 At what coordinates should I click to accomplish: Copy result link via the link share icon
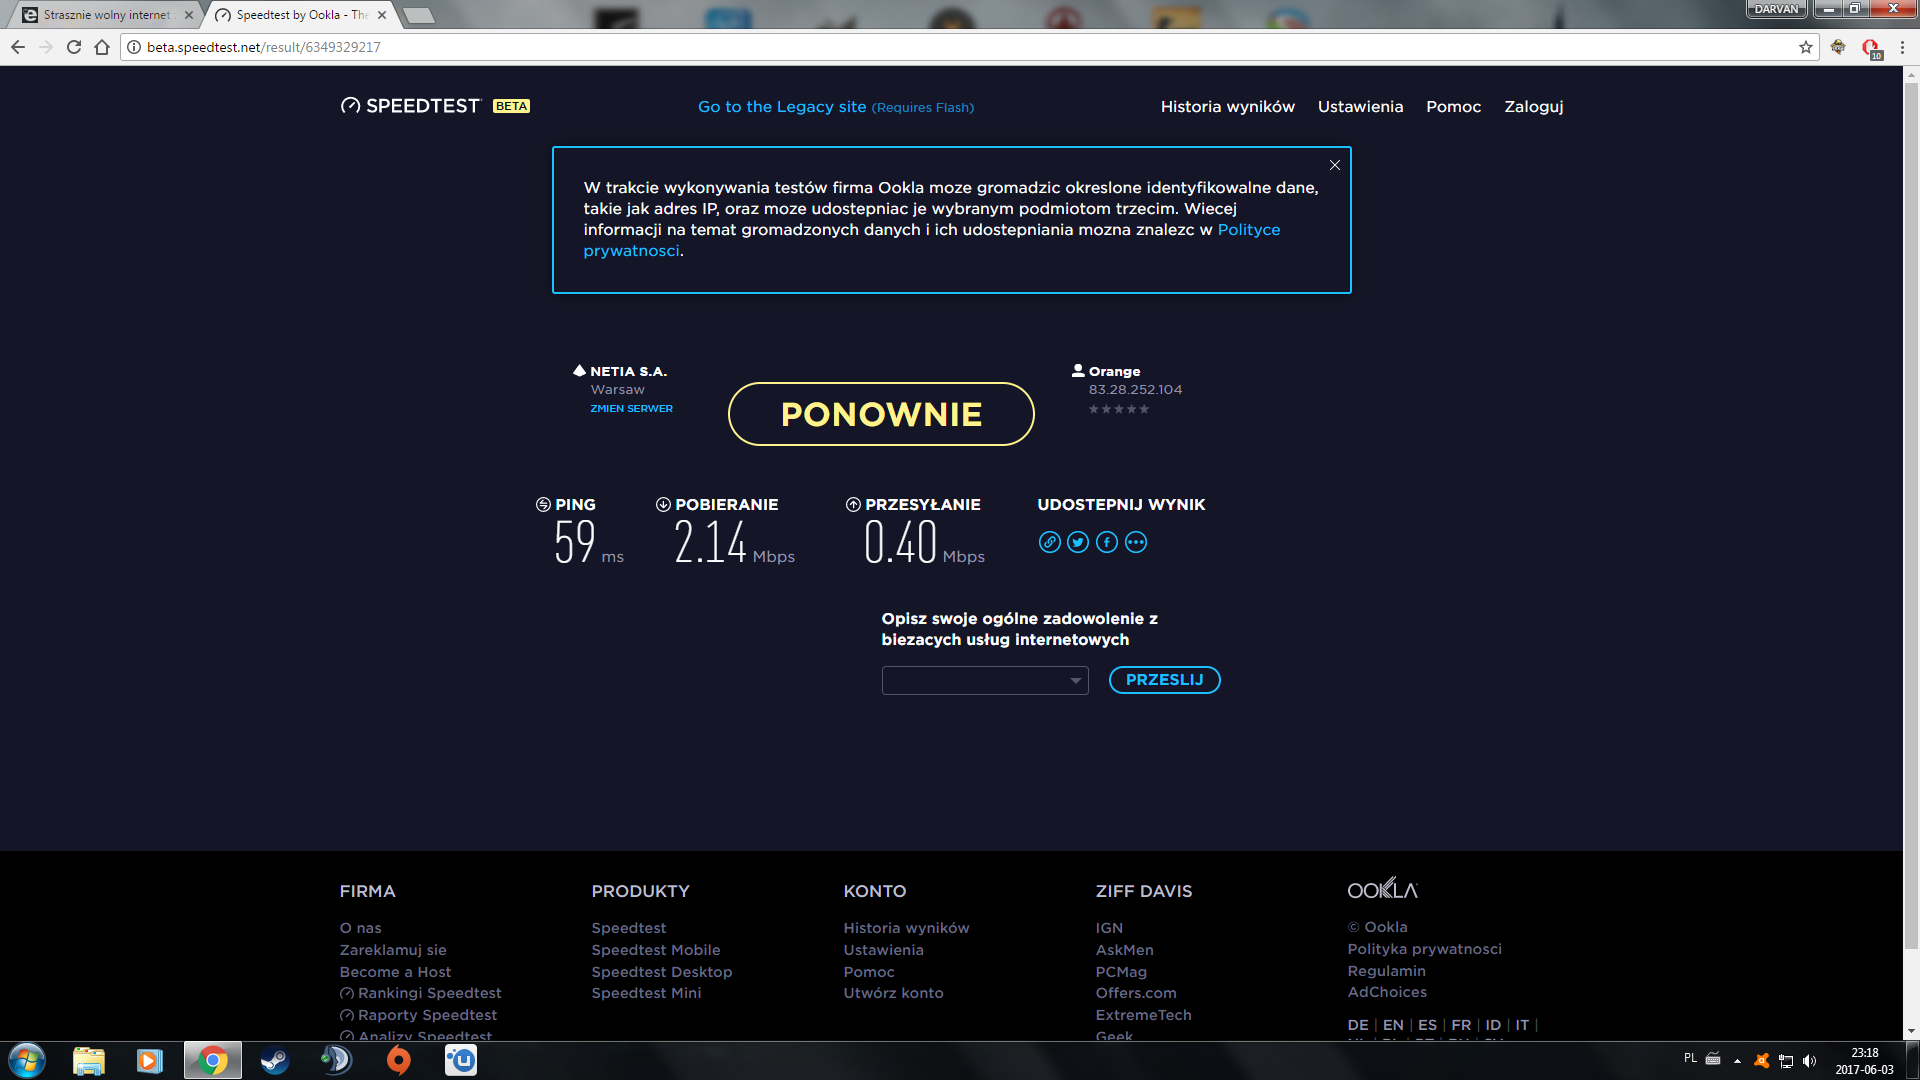click(x=1049, y=542)
